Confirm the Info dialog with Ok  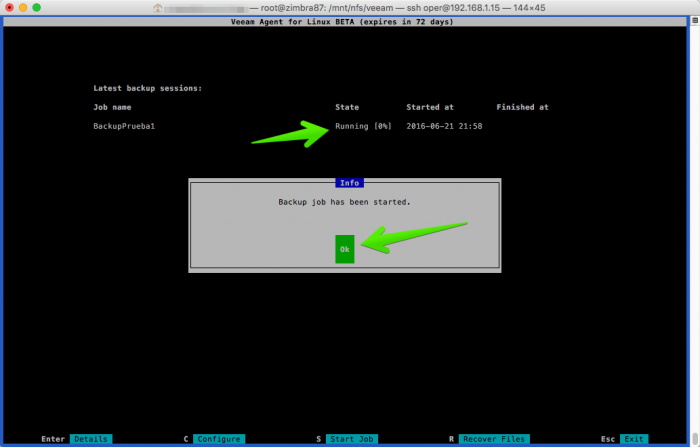pyautogui.click(x=345, y=249)
